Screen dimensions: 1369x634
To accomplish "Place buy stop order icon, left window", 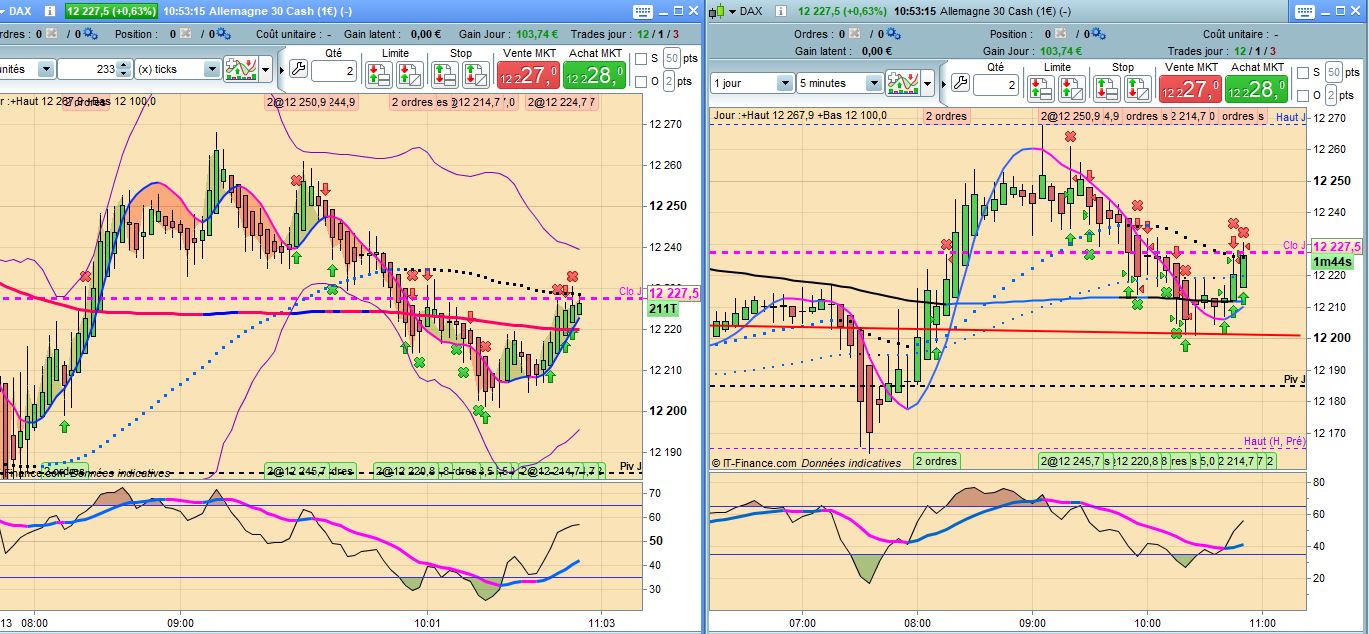I will click(x=445, y=74).
